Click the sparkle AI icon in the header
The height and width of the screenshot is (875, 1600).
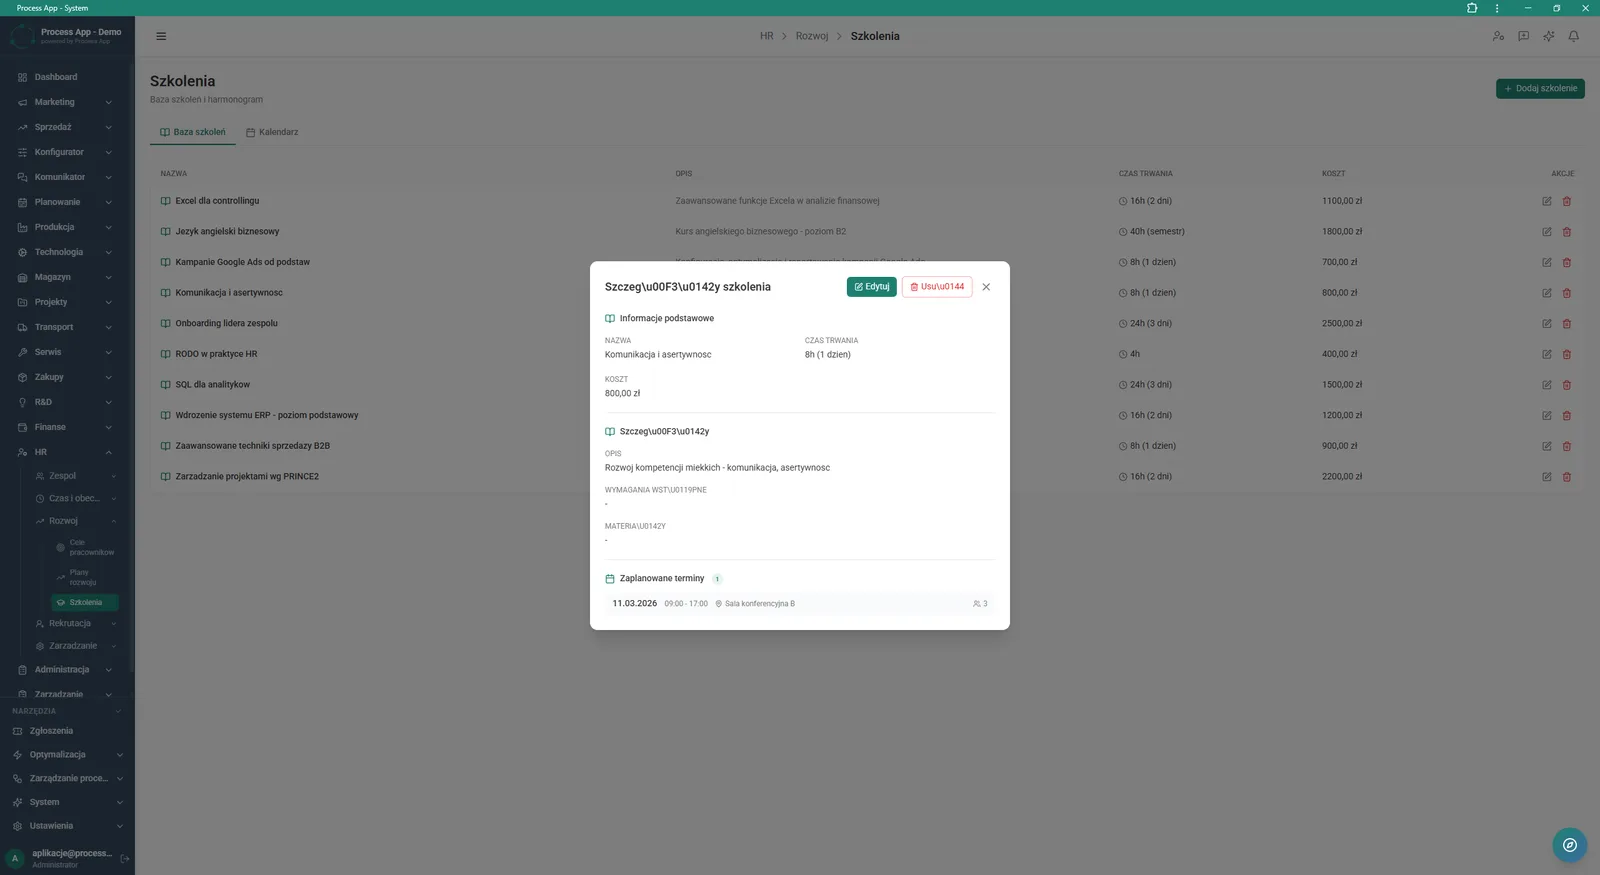(x=1548, y=36)
